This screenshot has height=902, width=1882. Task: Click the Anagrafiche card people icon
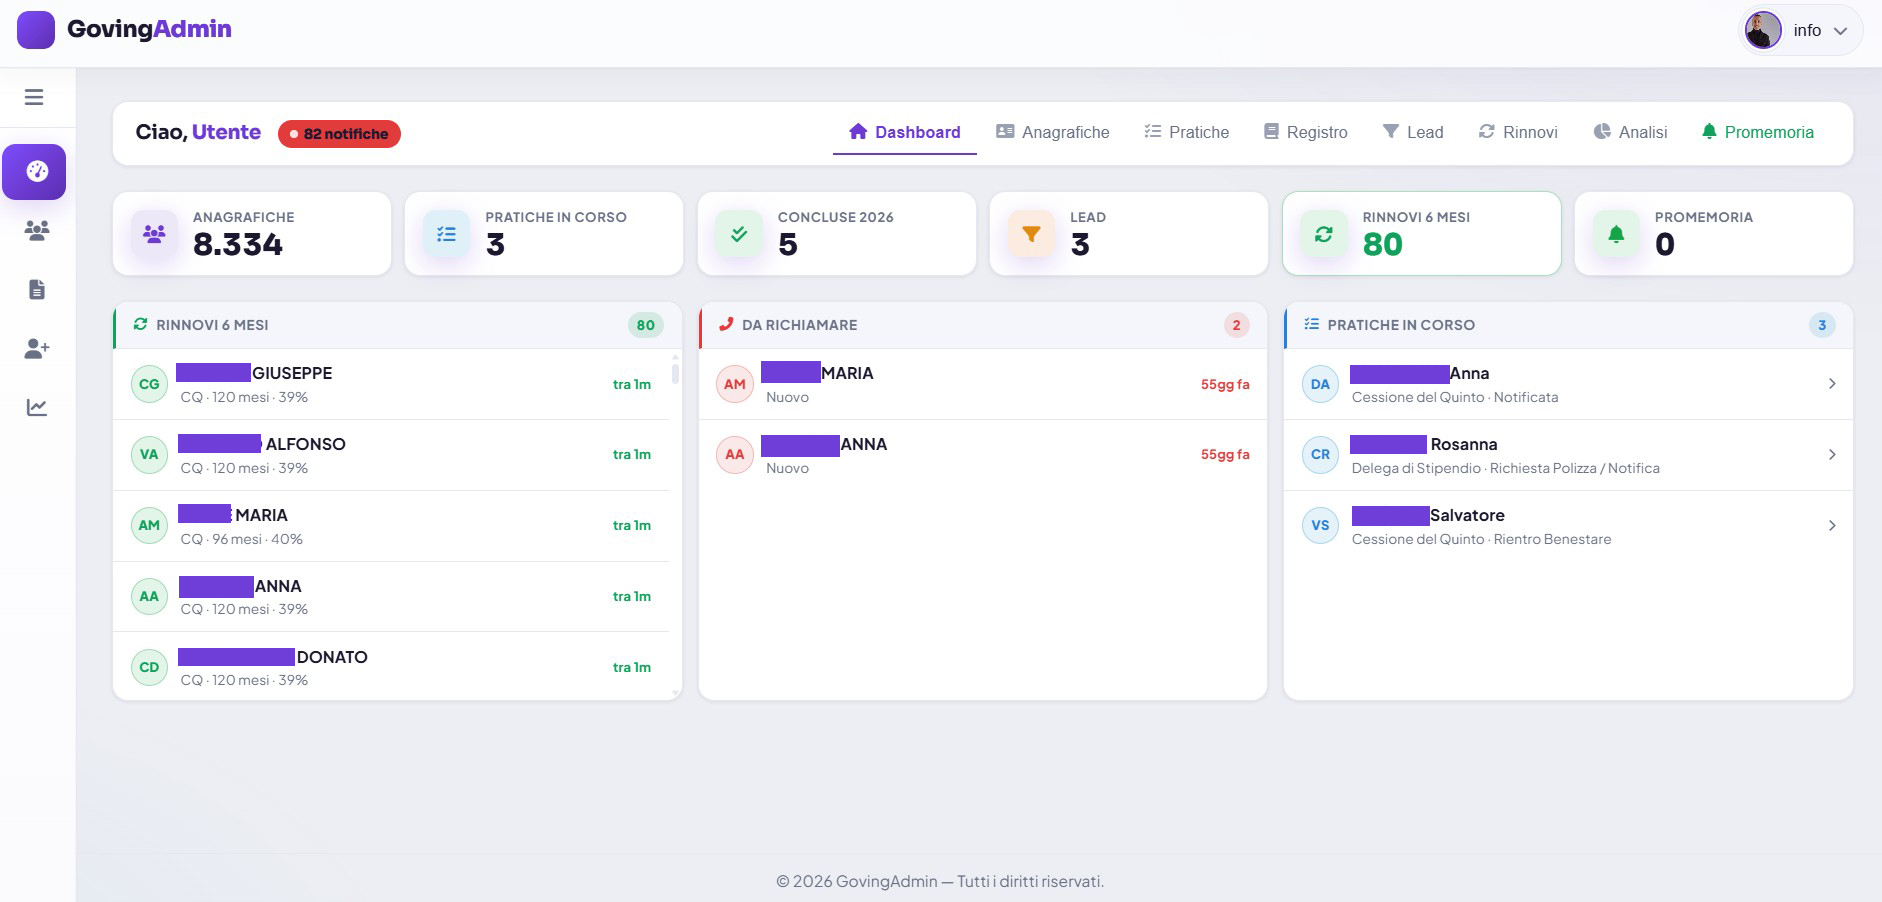tap(154, 234)
